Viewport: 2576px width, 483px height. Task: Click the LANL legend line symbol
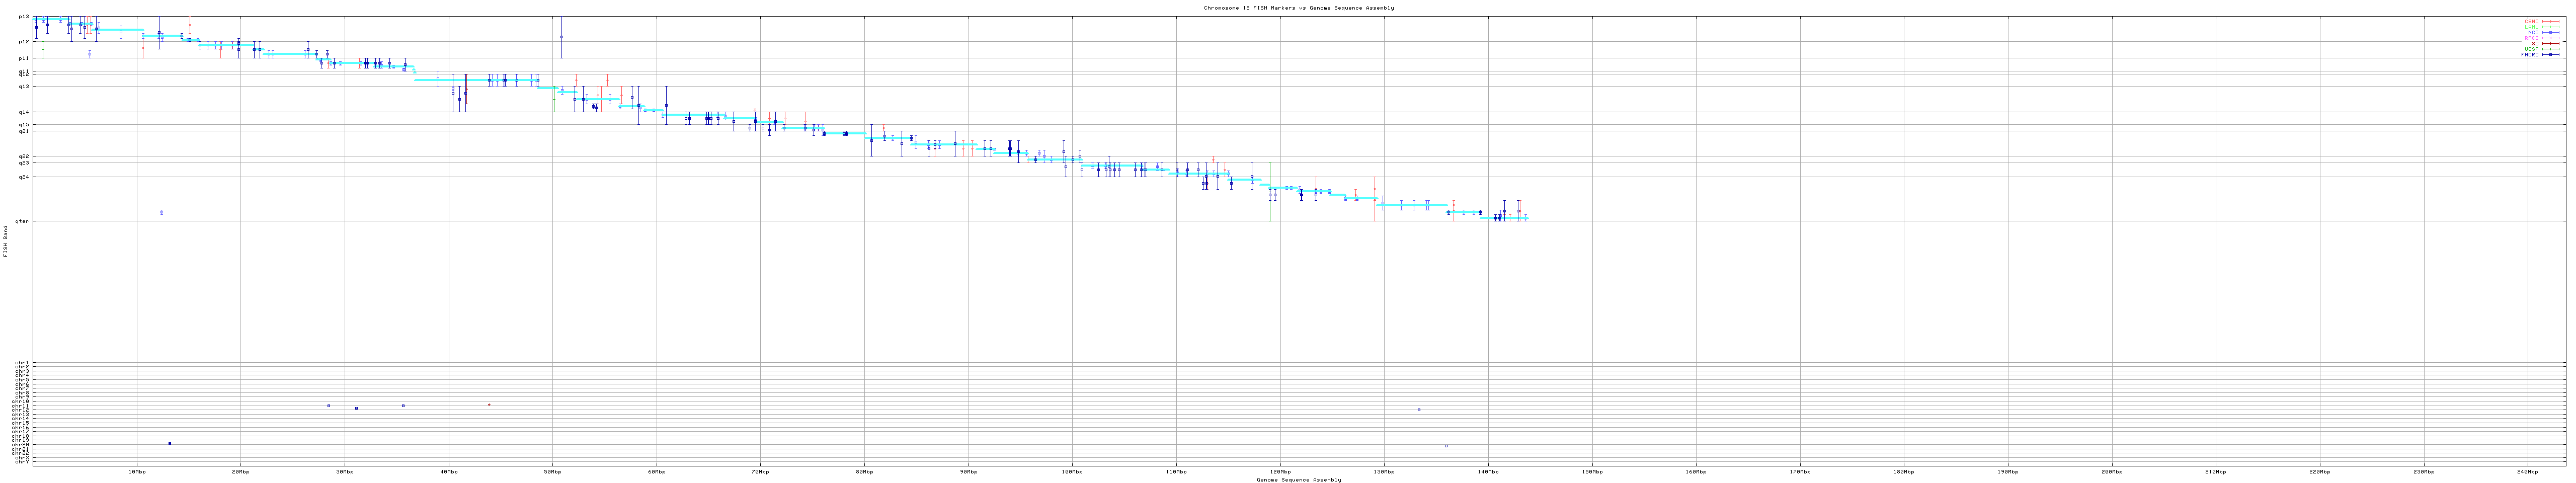point(2552,27)
